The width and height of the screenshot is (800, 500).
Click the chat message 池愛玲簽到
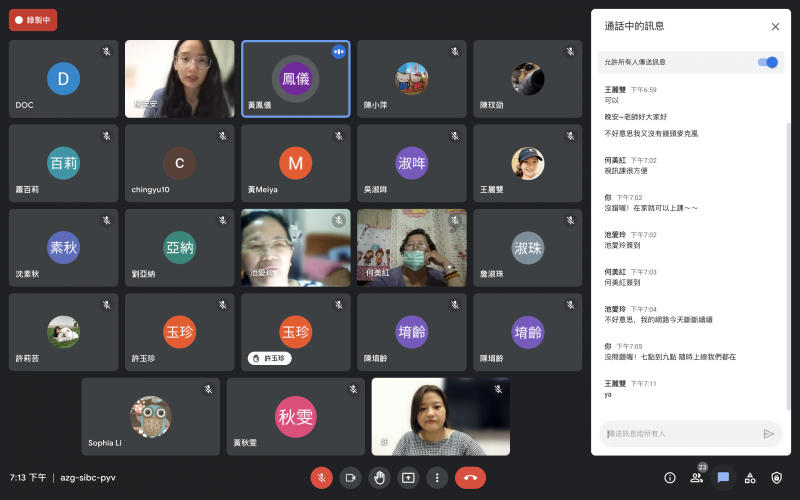[622, 245]
